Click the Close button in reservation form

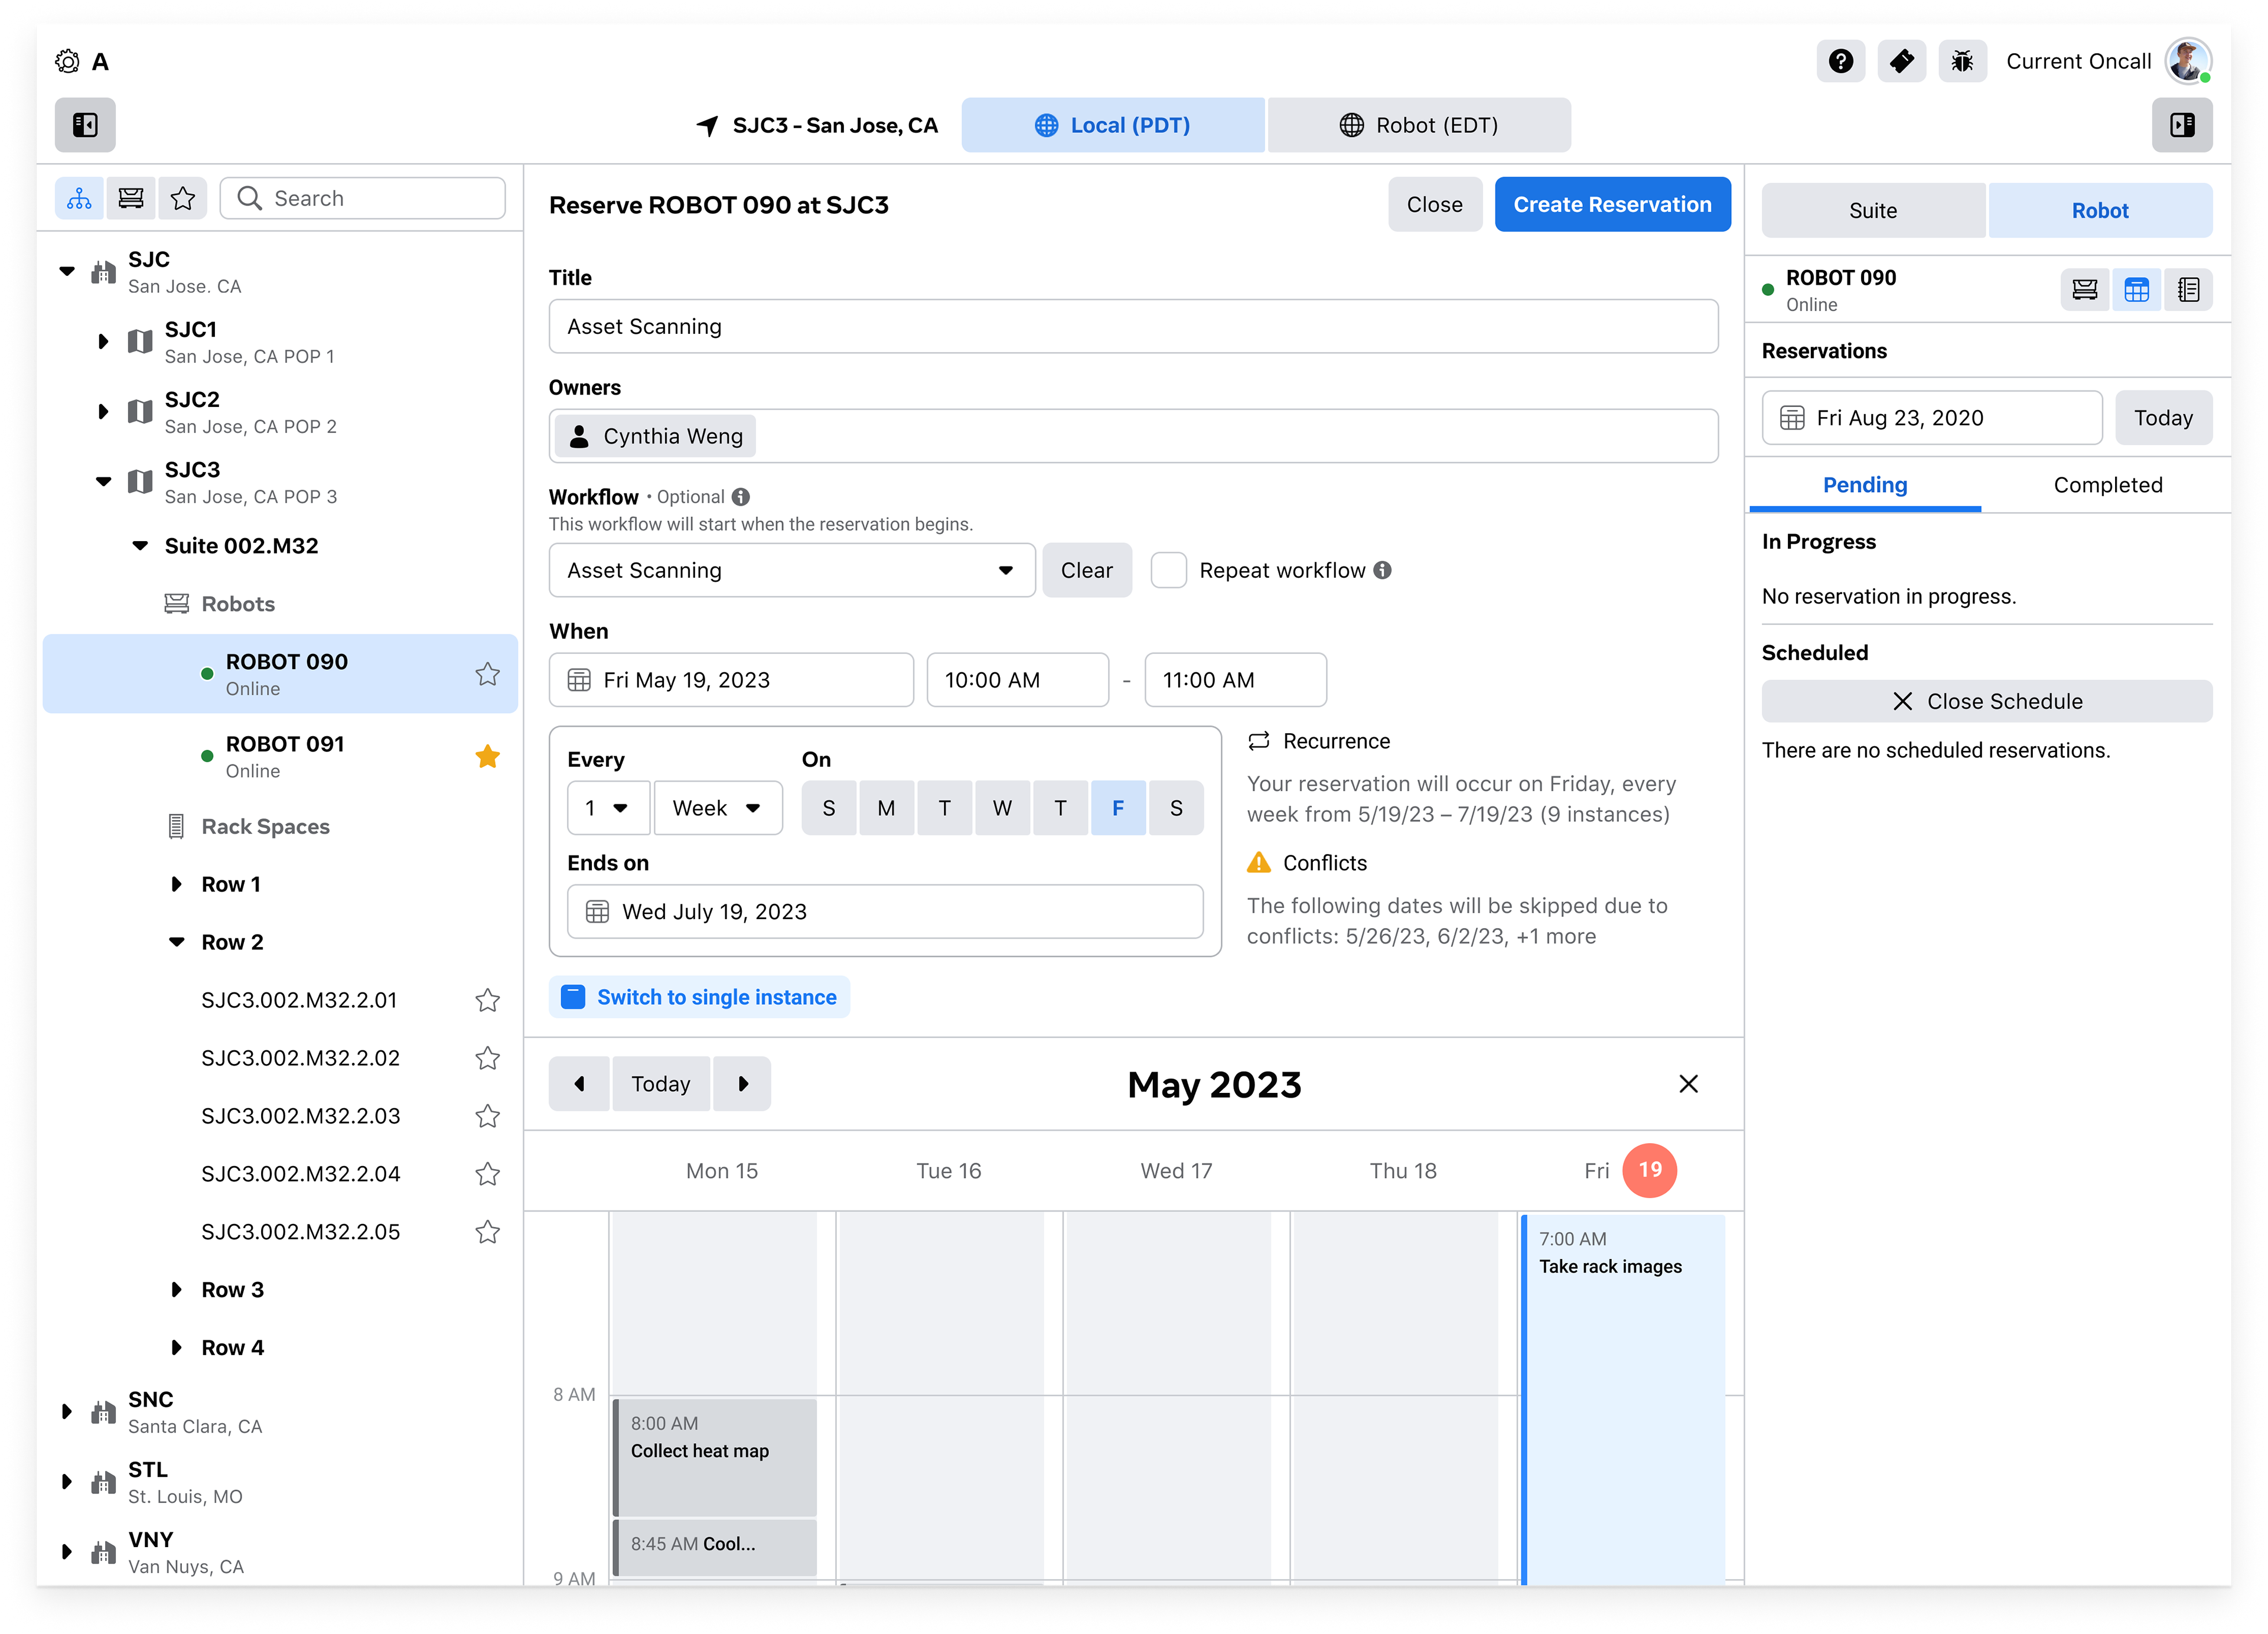tap(1435, 204)
